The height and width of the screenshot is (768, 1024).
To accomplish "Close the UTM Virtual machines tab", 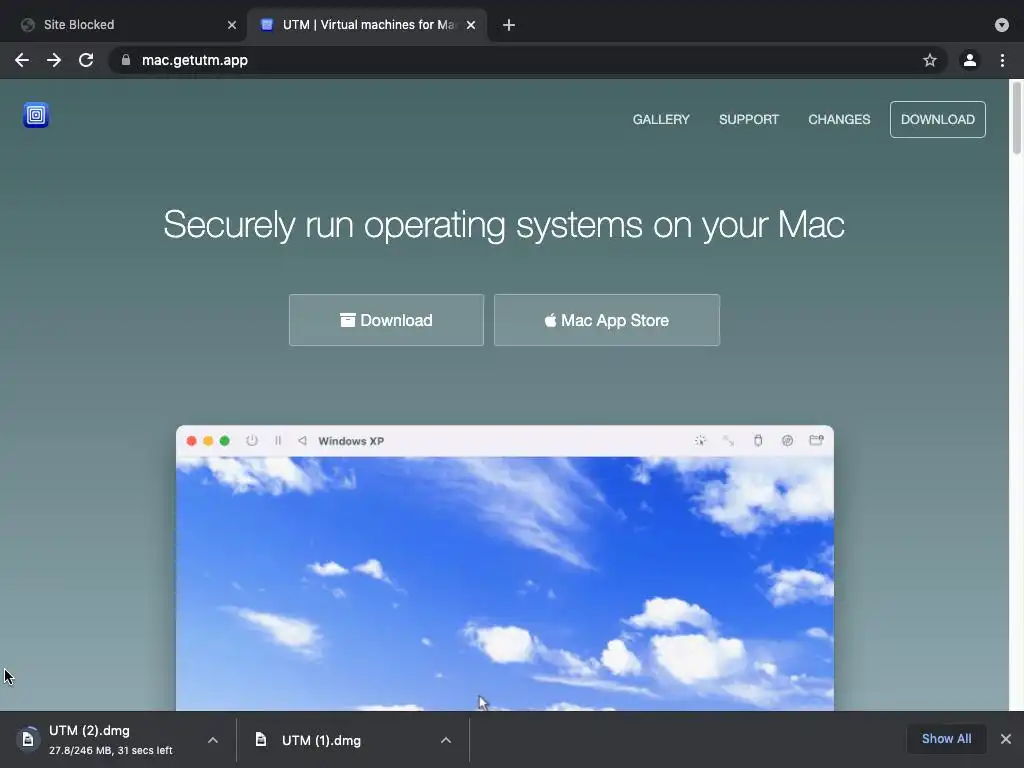I will pyautogui.click(x=471, y=25).
